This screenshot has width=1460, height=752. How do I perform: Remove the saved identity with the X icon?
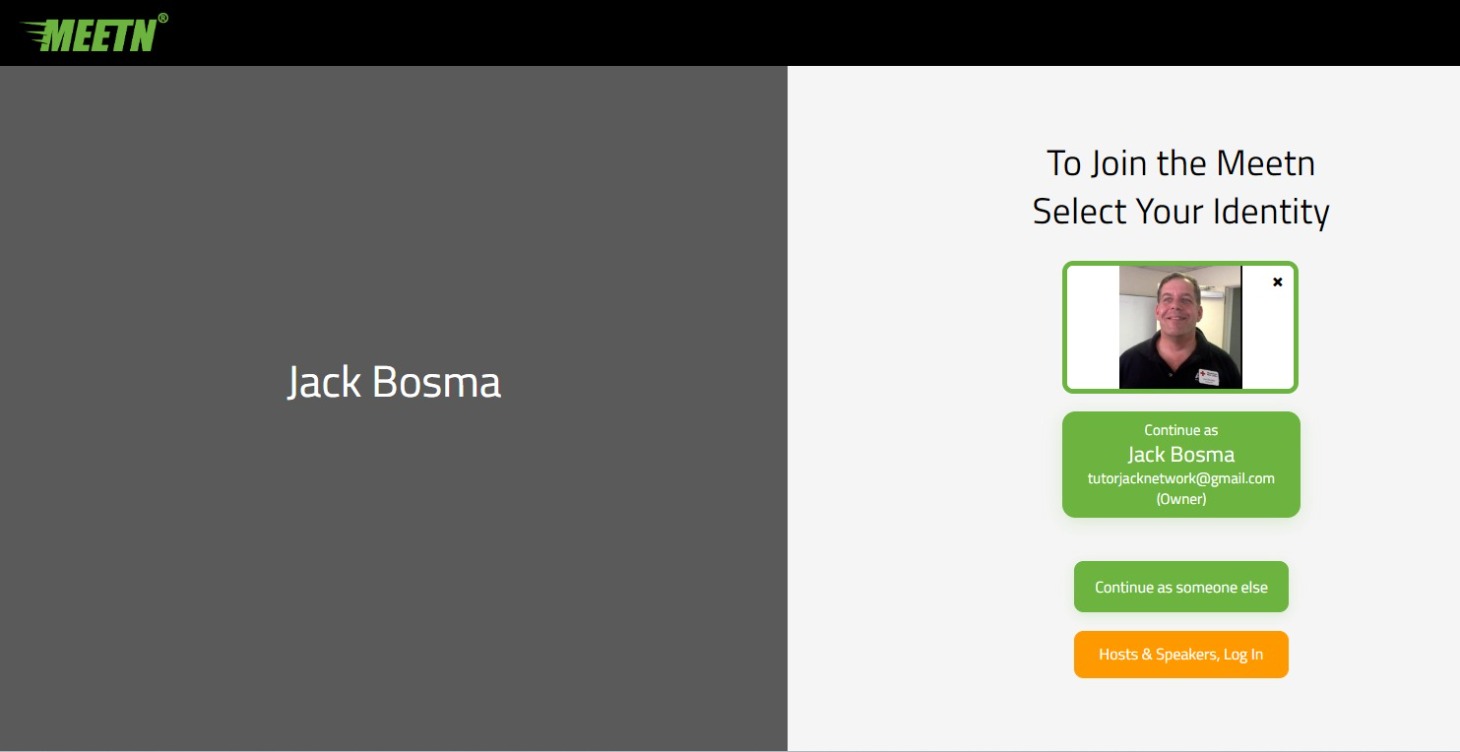click(x=1277, y=282)
